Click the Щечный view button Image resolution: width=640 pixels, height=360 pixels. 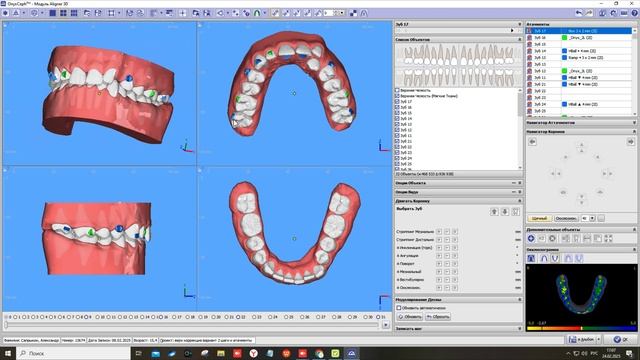[540, 218]
